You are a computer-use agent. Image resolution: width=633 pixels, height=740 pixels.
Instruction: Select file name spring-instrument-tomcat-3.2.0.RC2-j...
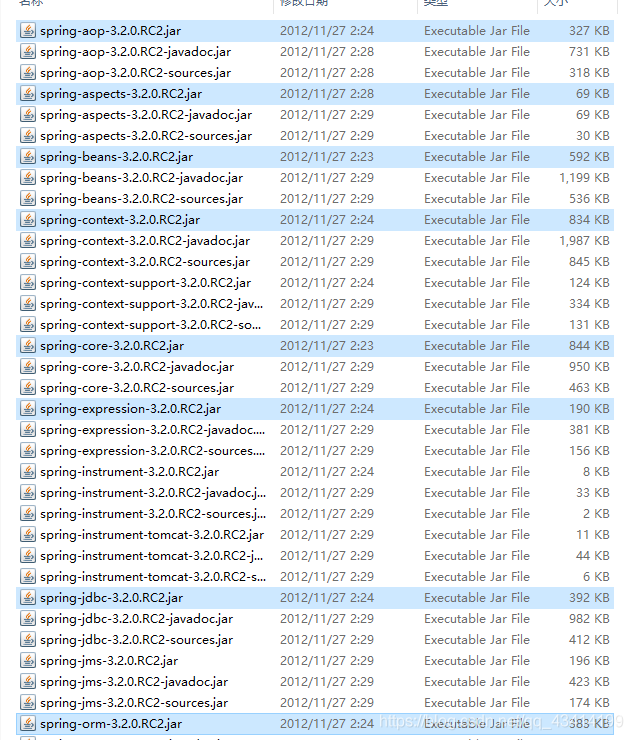click(152, 556)
